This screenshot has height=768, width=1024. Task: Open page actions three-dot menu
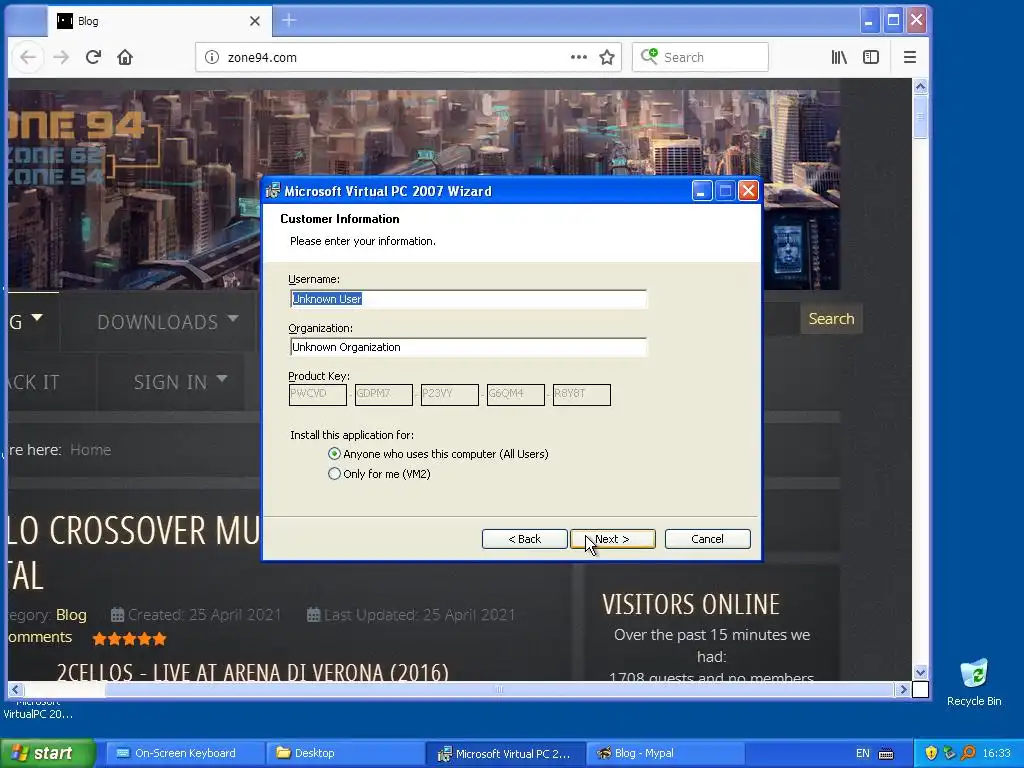pos(579,57)
